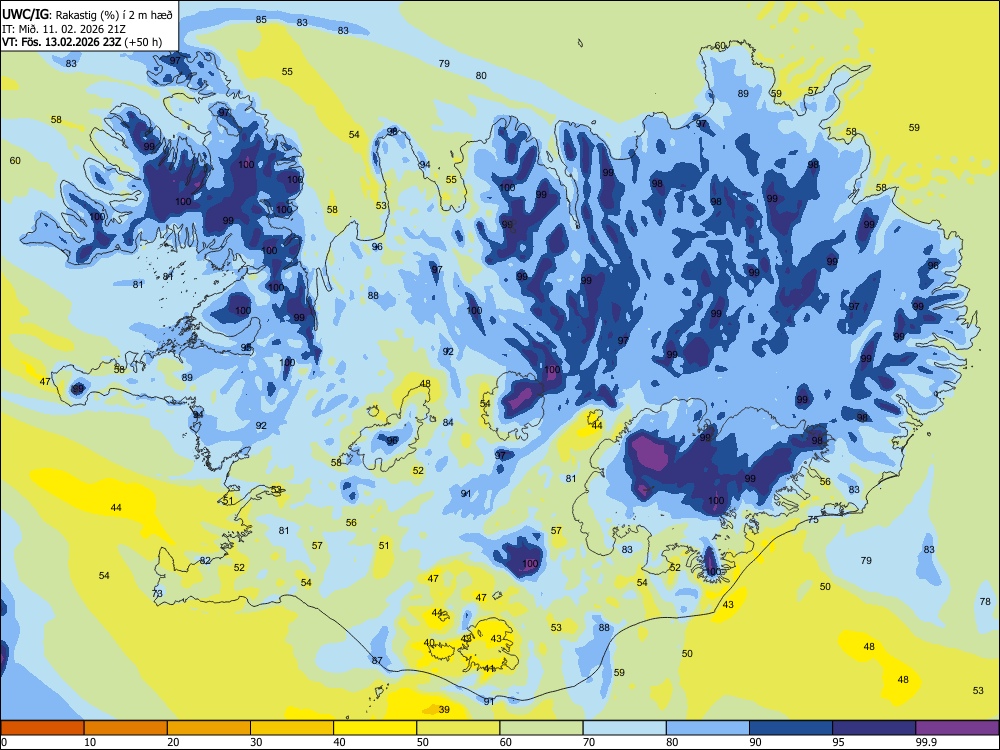Screen dimensions: 1000x750
Task: Click the '75' humidity value on the map
Action: (813, 520)
